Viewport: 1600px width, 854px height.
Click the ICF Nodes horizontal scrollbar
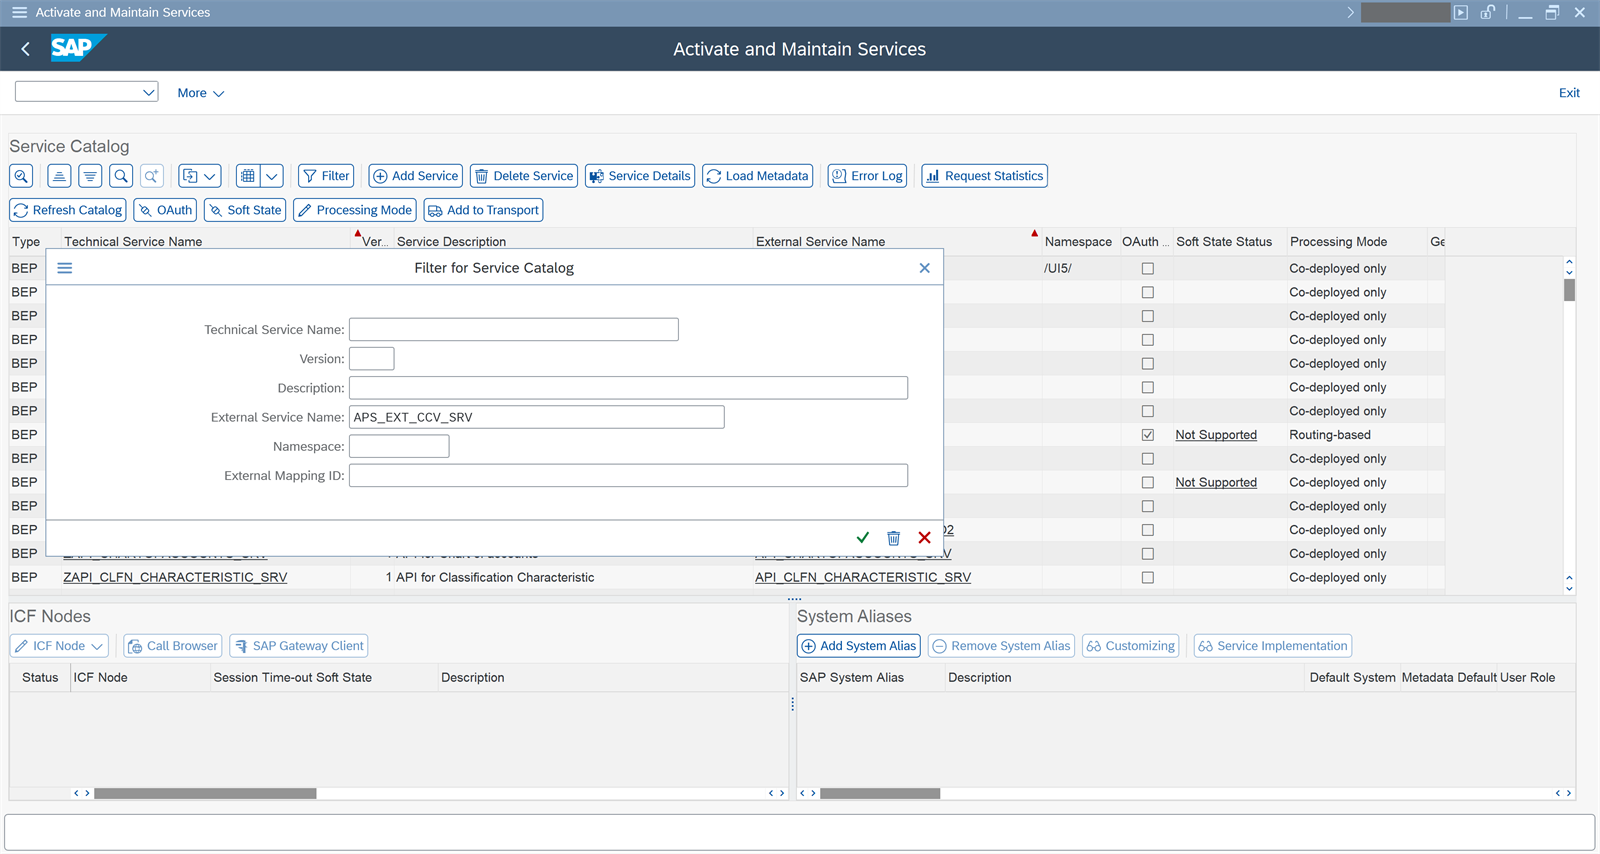click(205, 793)
